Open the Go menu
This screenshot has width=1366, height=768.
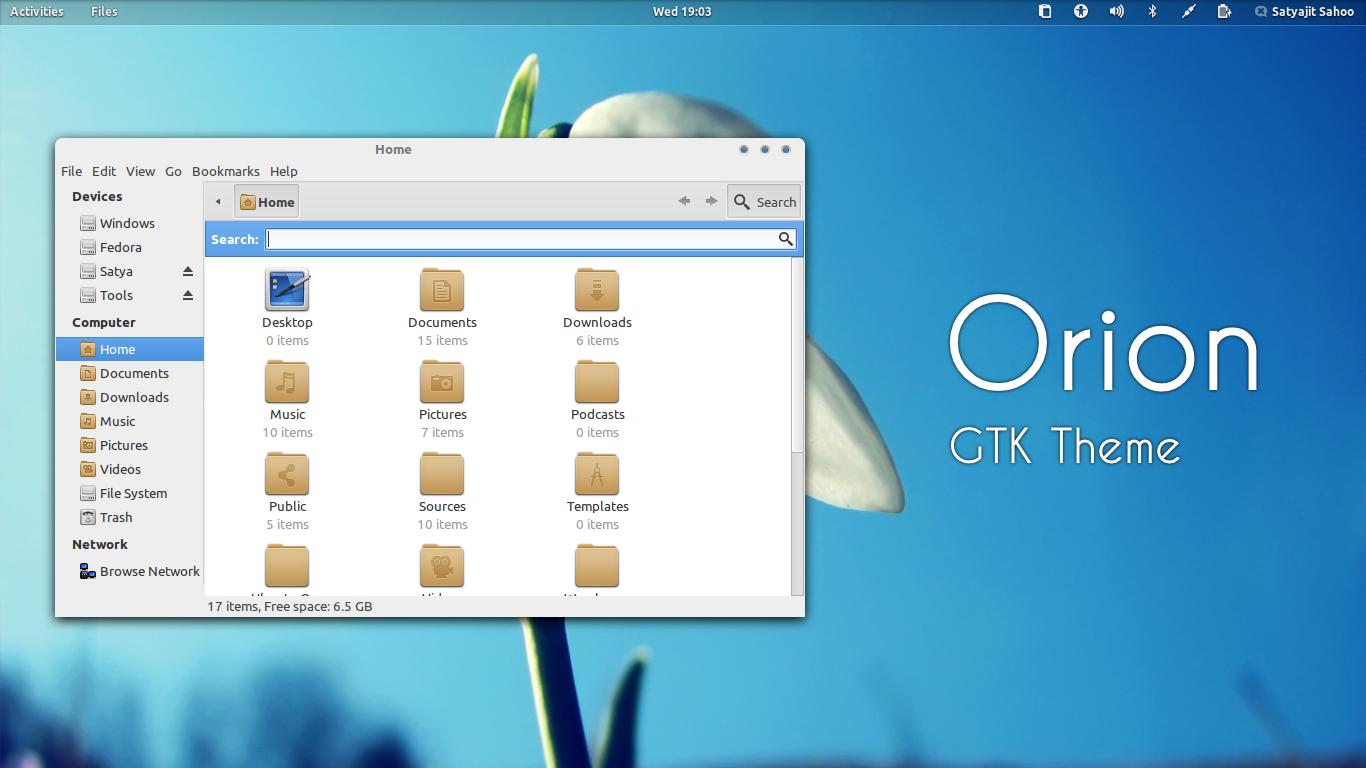coord(173,171)
